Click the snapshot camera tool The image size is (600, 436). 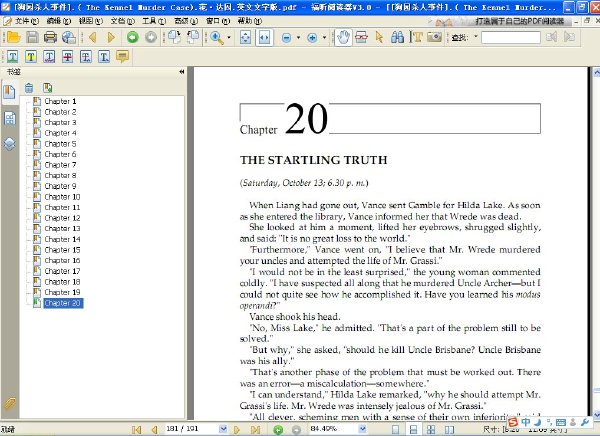click(x=434, y=38)
